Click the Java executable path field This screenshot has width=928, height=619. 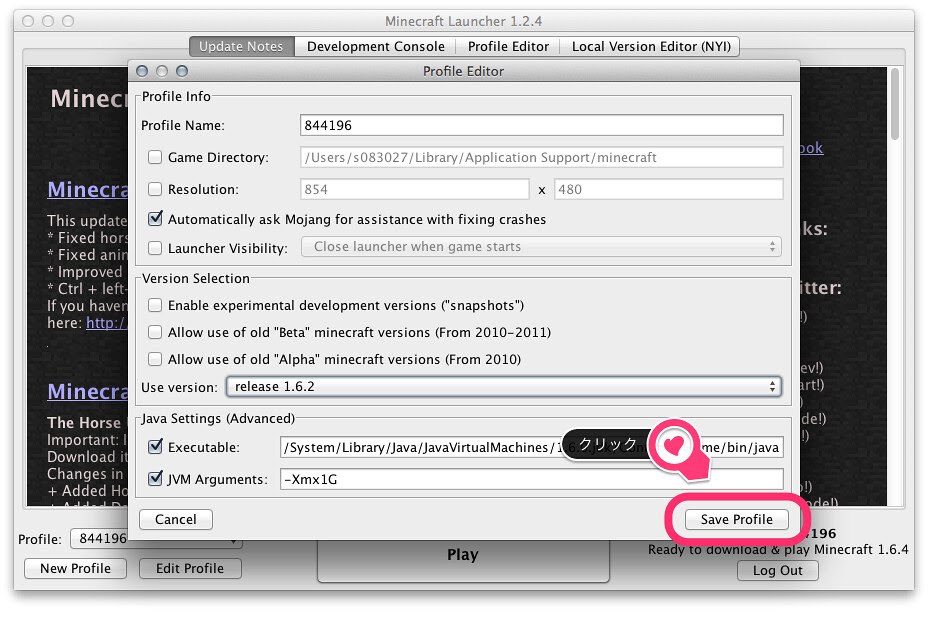pyautogui.click(x=531, y=447)
